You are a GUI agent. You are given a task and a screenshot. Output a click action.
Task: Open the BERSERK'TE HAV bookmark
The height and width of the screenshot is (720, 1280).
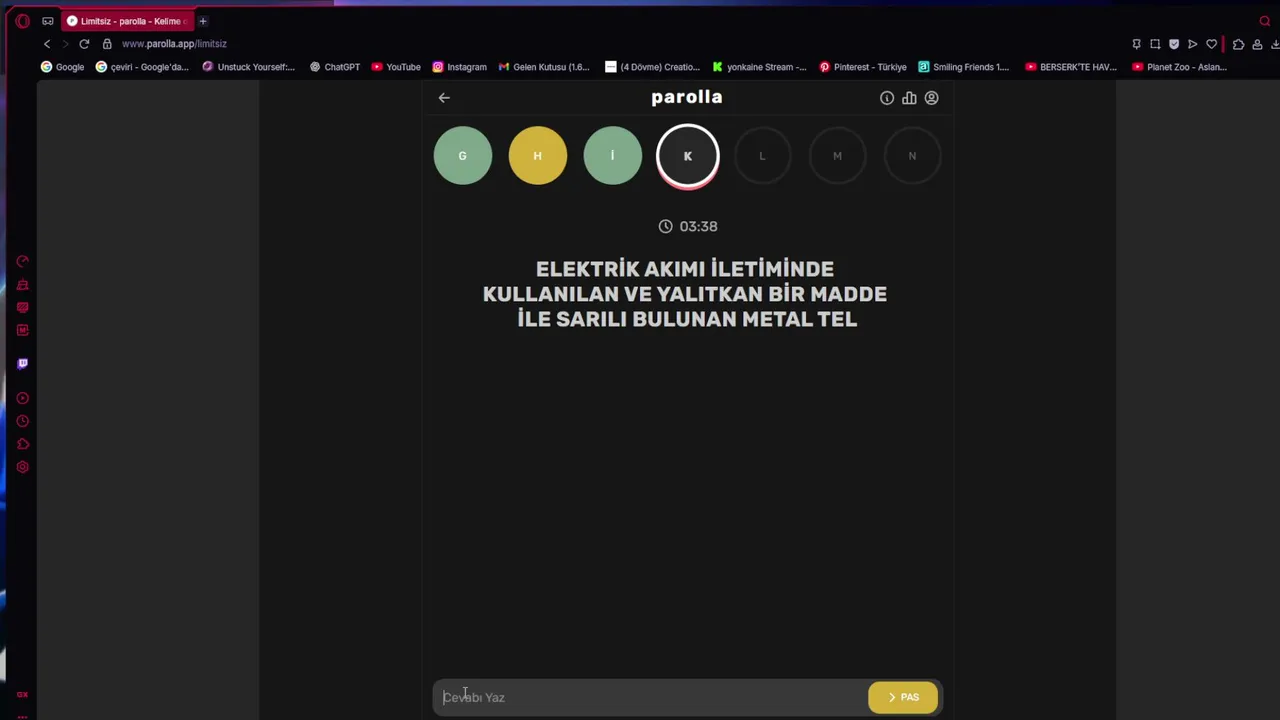1071,67
